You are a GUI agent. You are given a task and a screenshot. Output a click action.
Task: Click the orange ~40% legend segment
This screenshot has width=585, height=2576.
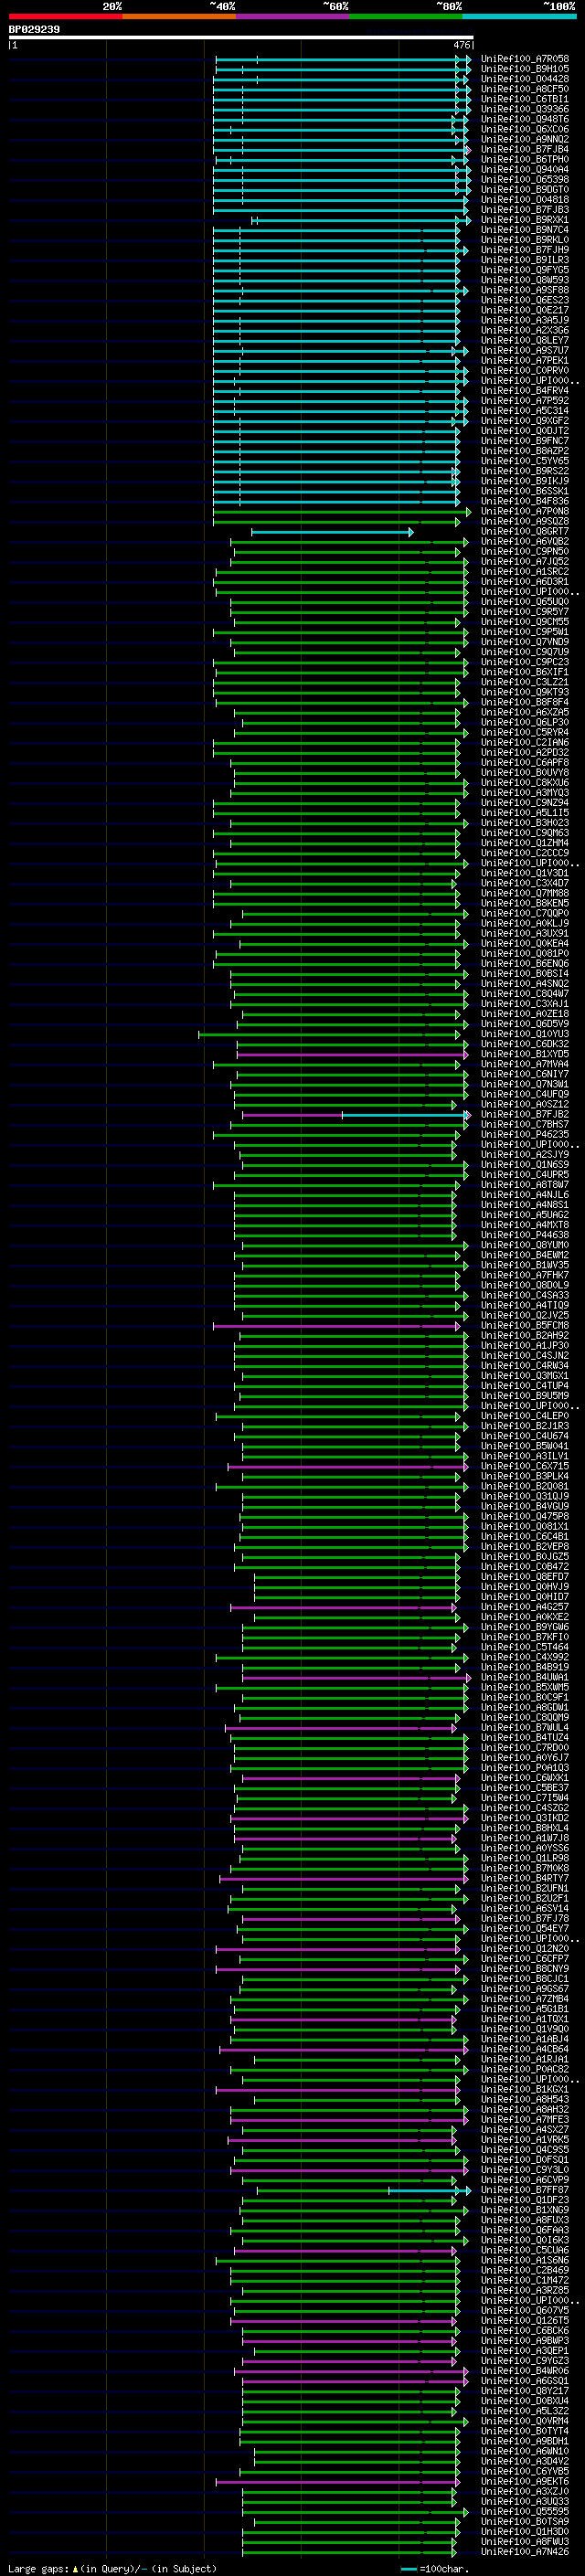(x=179, y=16)
